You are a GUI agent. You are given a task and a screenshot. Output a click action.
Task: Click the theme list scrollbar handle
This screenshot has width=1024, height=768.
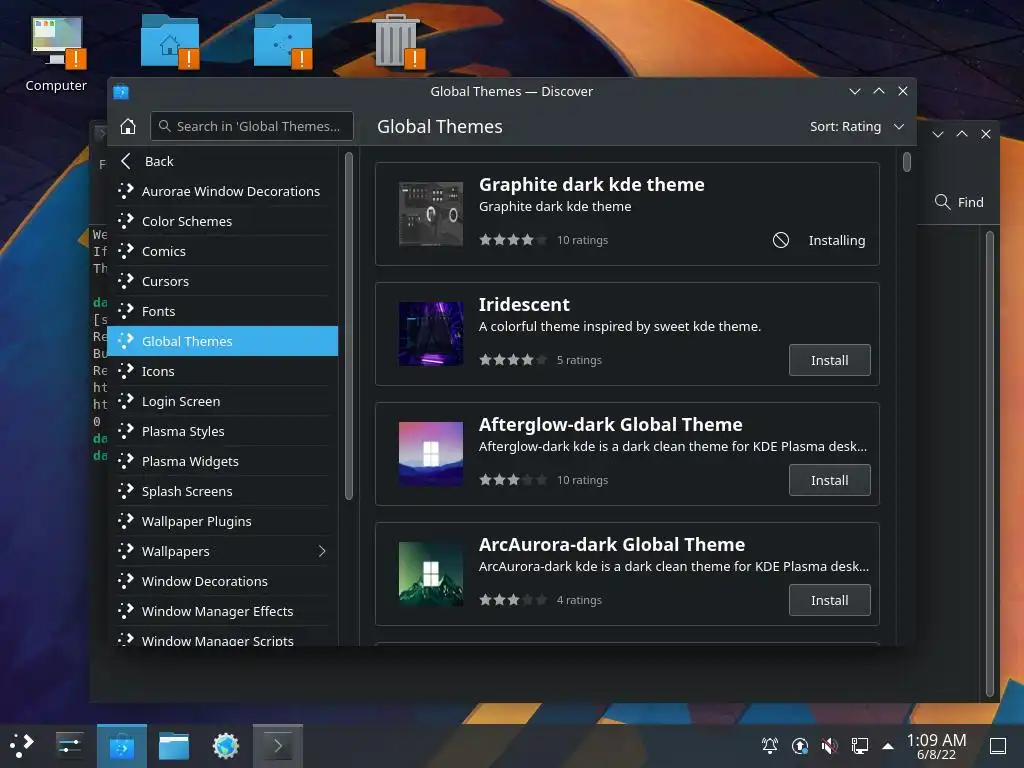906,161
